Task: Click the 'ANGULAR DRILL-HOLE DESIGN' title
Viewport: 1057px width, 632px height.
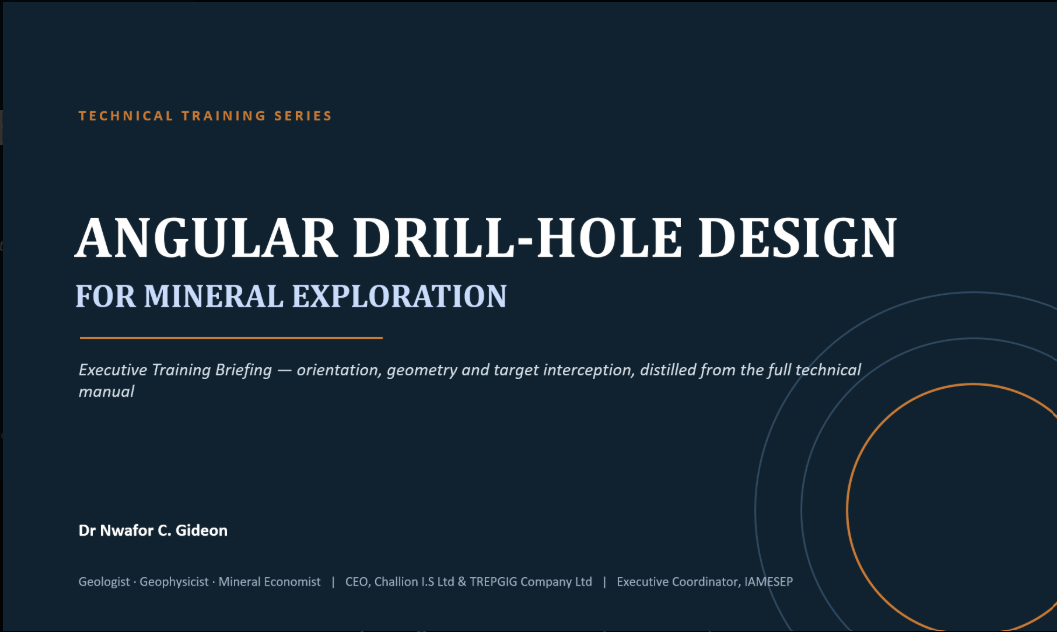Action: tap(486, 238)
